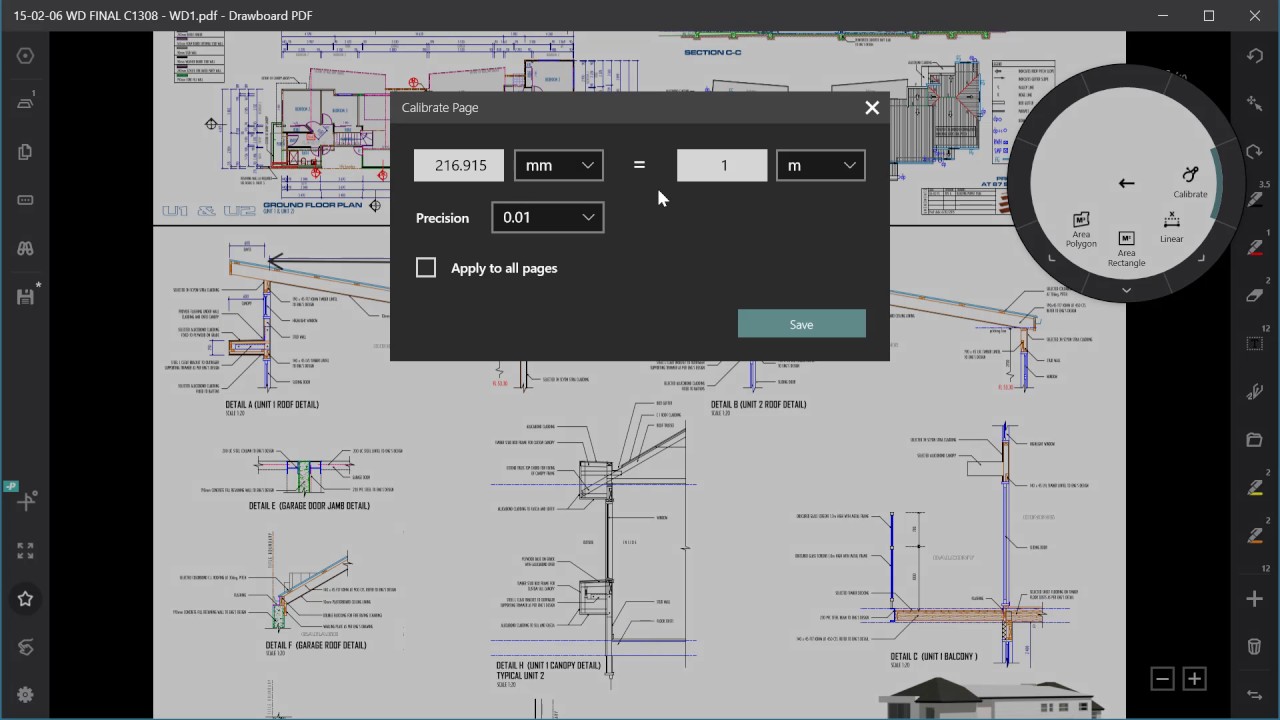
Task: Select the red pen tool in right toolbar
Action: click(x=1255, y=247)
